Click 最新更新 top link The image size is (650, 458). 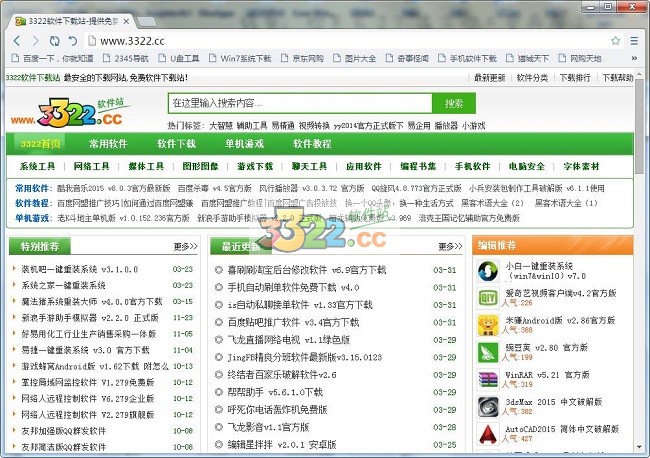coord(490,78)
